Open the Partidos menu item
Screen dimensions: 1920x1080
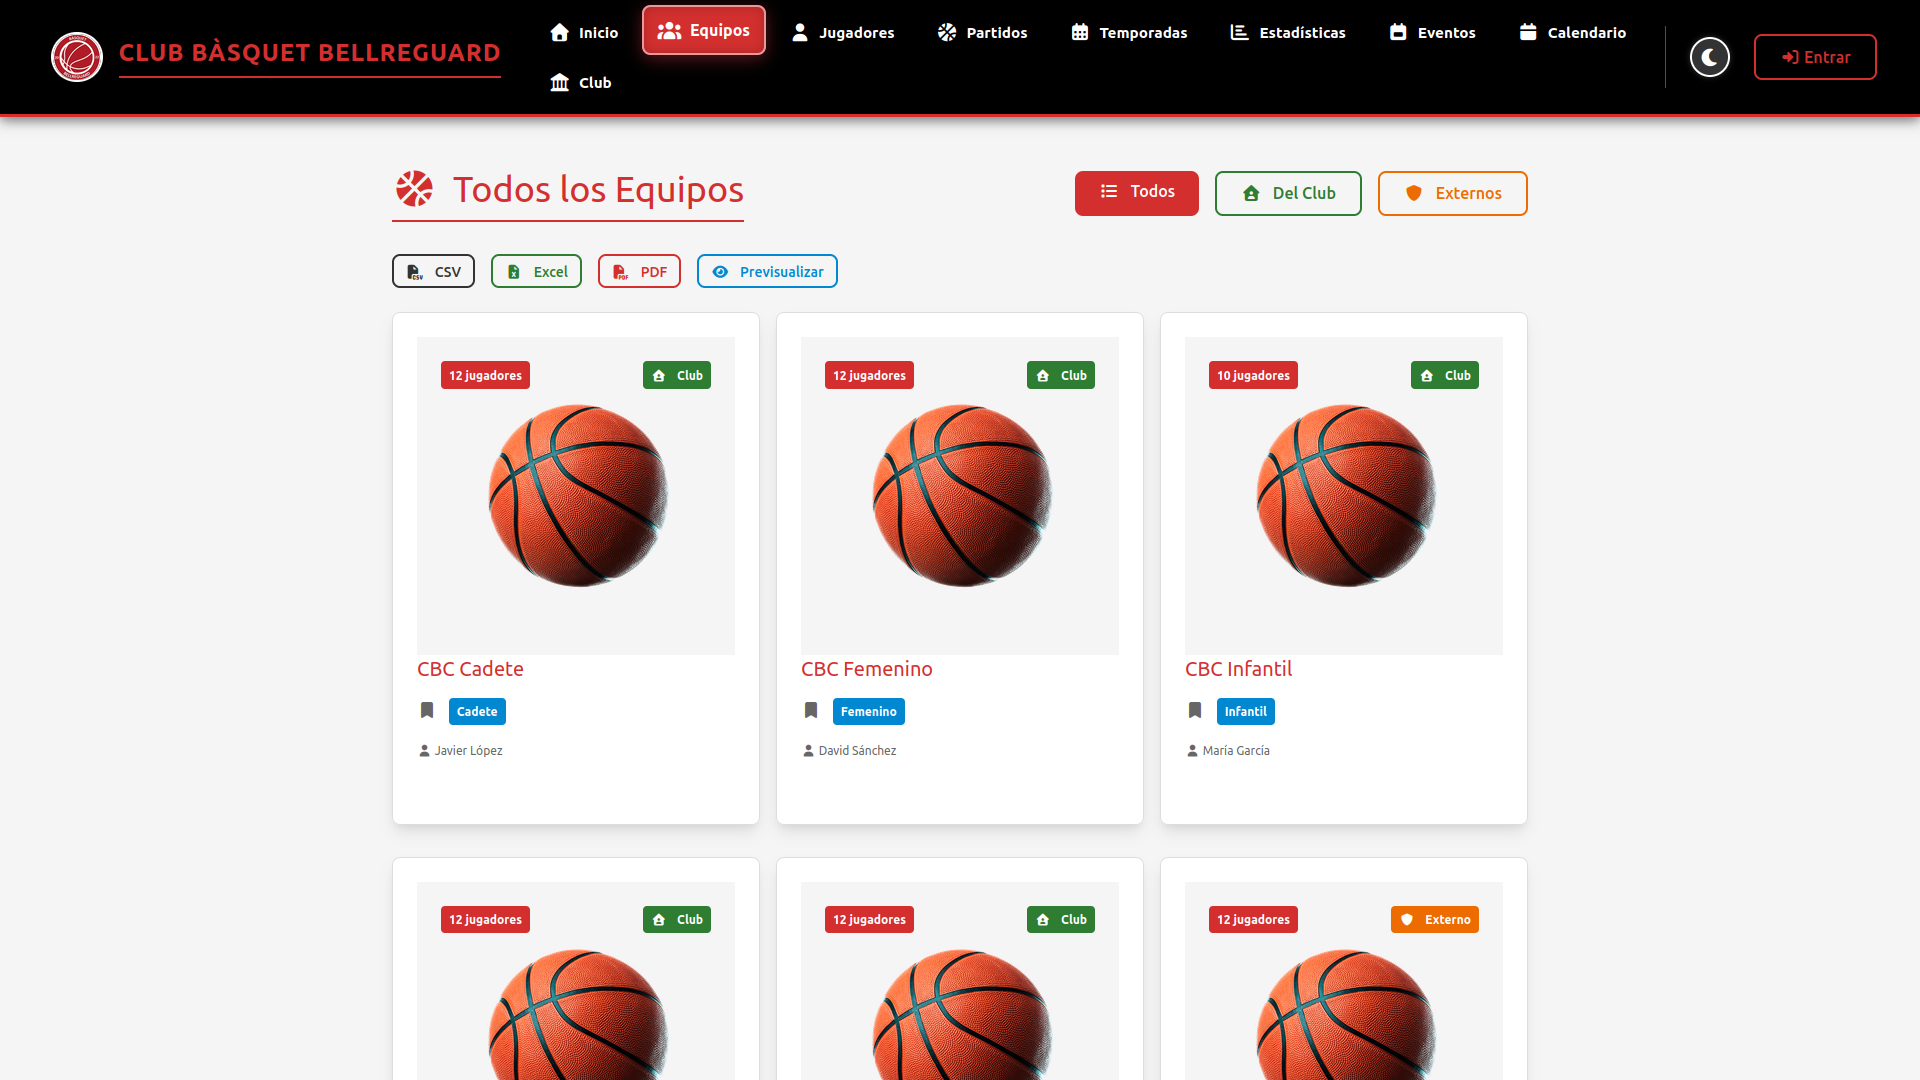click(983, 33)
